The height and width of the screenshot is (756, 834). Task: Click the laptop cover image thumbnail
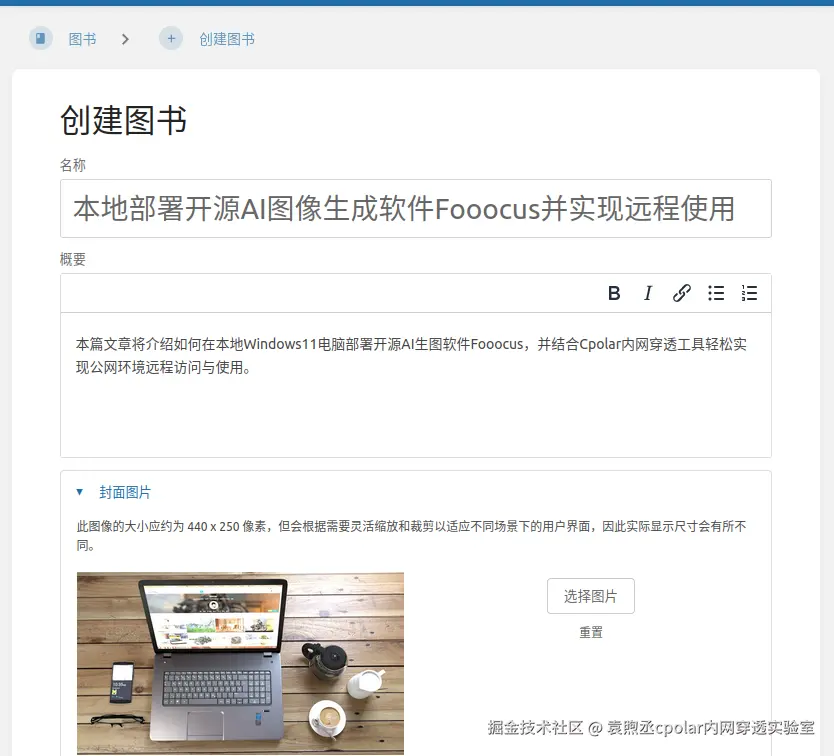(x=240, y=663)
